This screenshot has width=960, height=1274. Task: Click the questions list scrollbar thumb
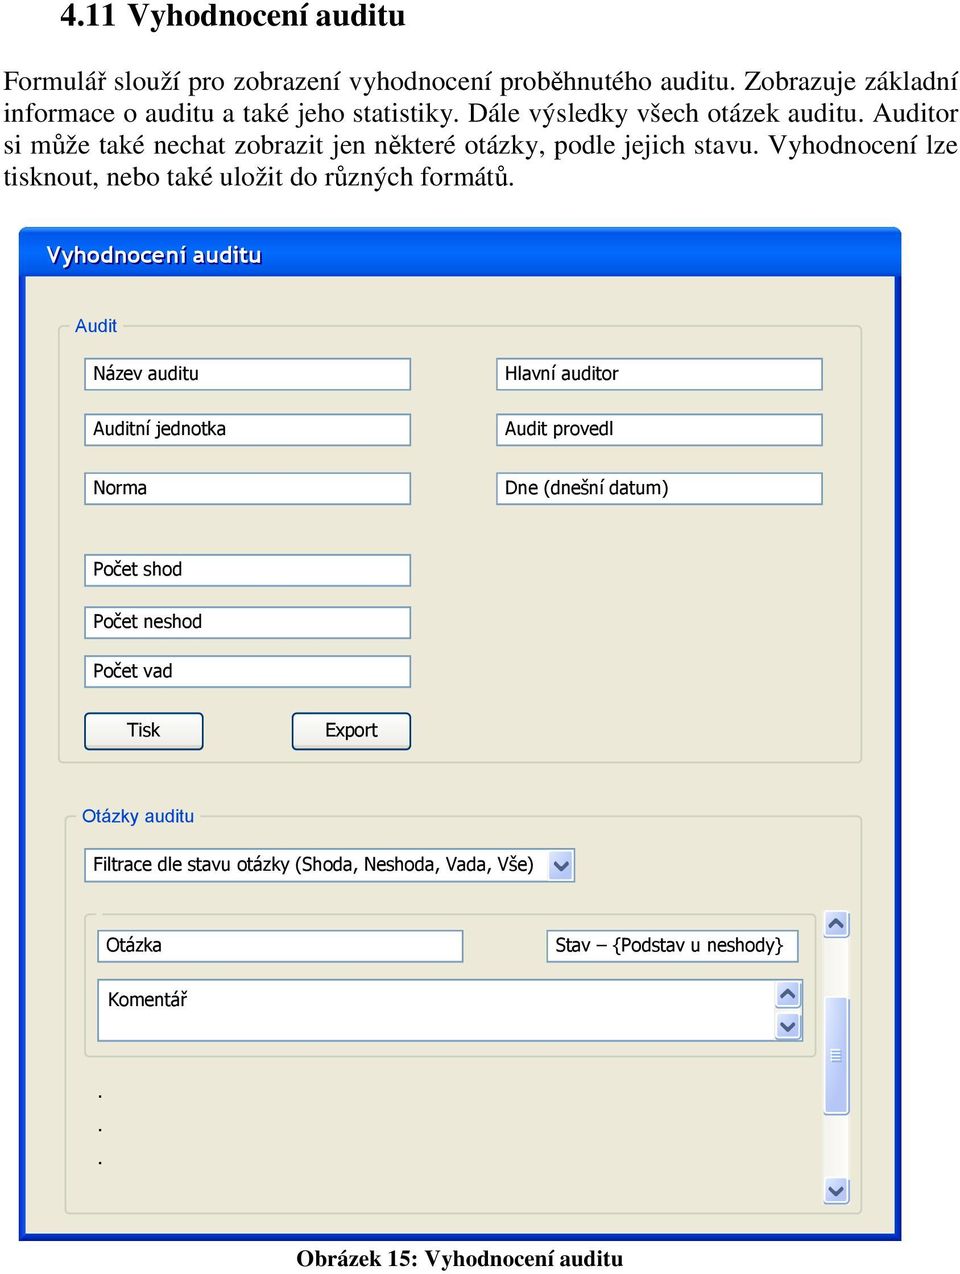tap(836, 1056)
